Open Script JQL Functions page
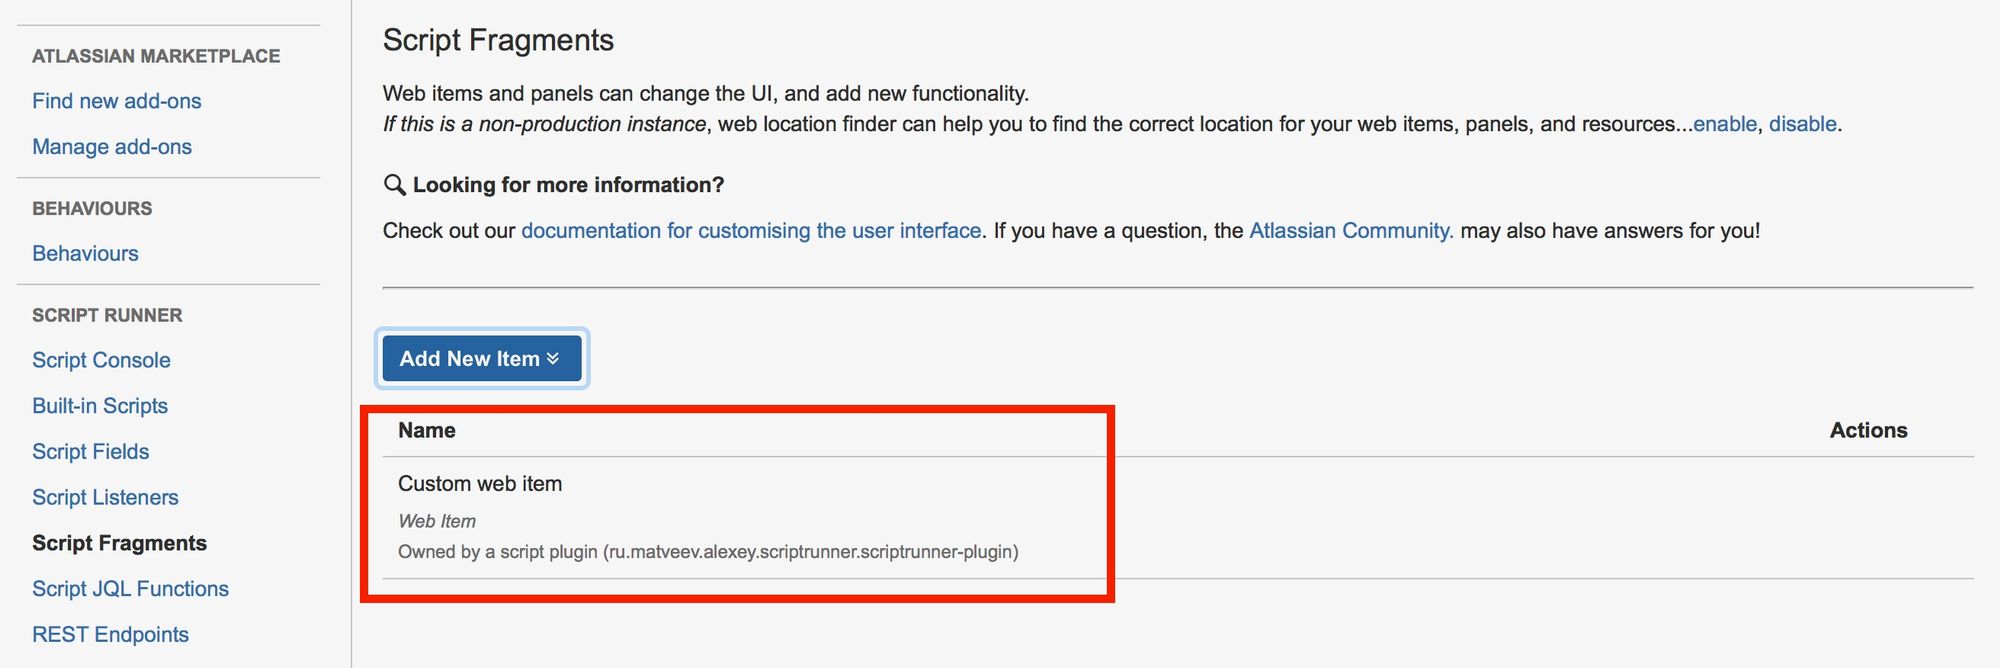2000x668 pixels. point(130,589)
